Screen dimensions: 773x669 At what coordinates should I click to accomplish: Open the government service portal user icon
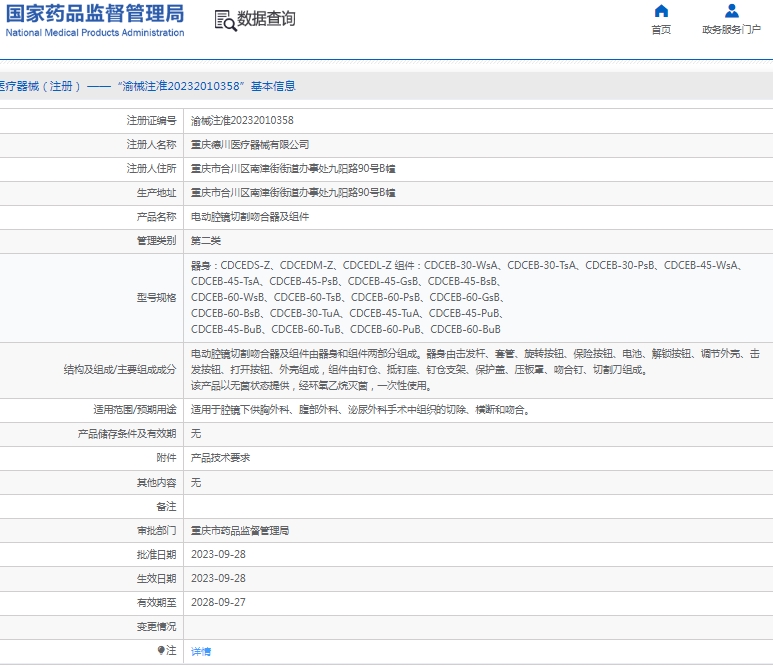click(x=732, y=11)
